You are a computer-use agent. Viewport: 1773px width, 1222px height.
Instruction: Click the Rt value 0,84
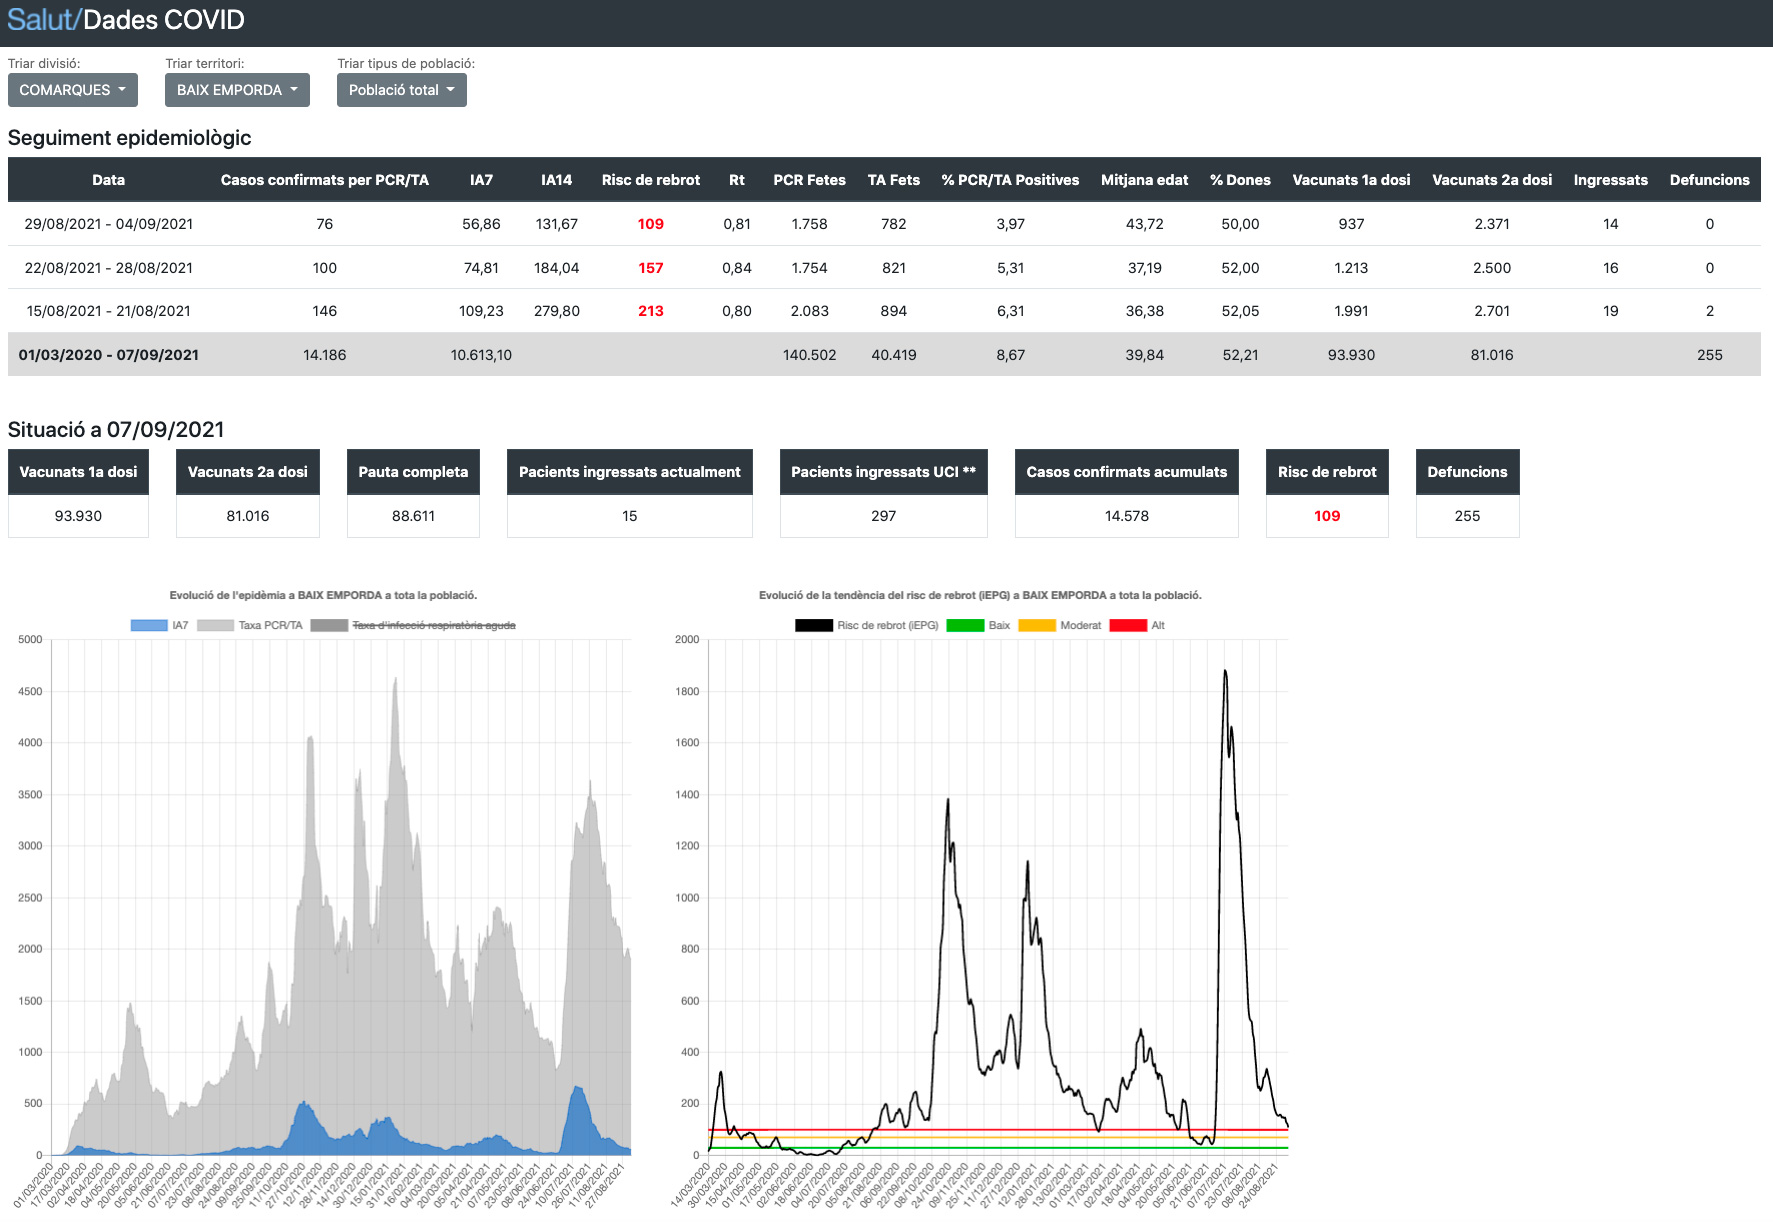(x=737, y=268)
